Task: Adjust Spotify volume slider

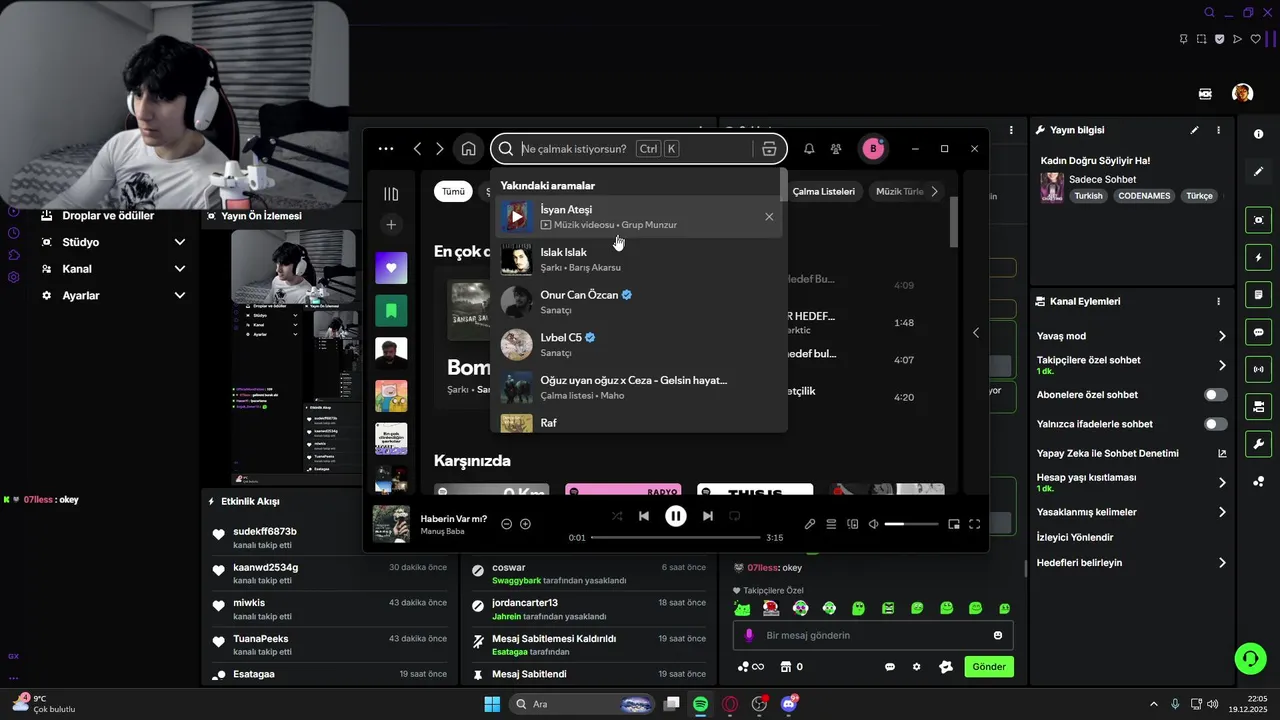Action: [x=912, y=524]
